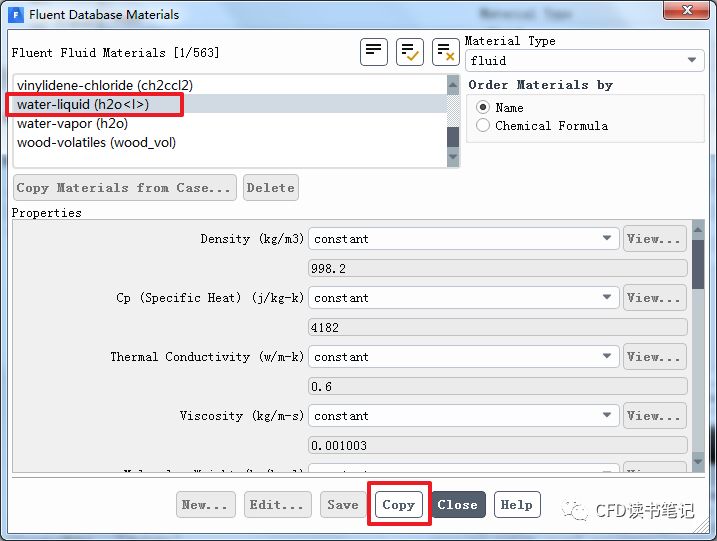Click the Delete button
Screen dimensions: 717x541
click(x=271, y=187)
